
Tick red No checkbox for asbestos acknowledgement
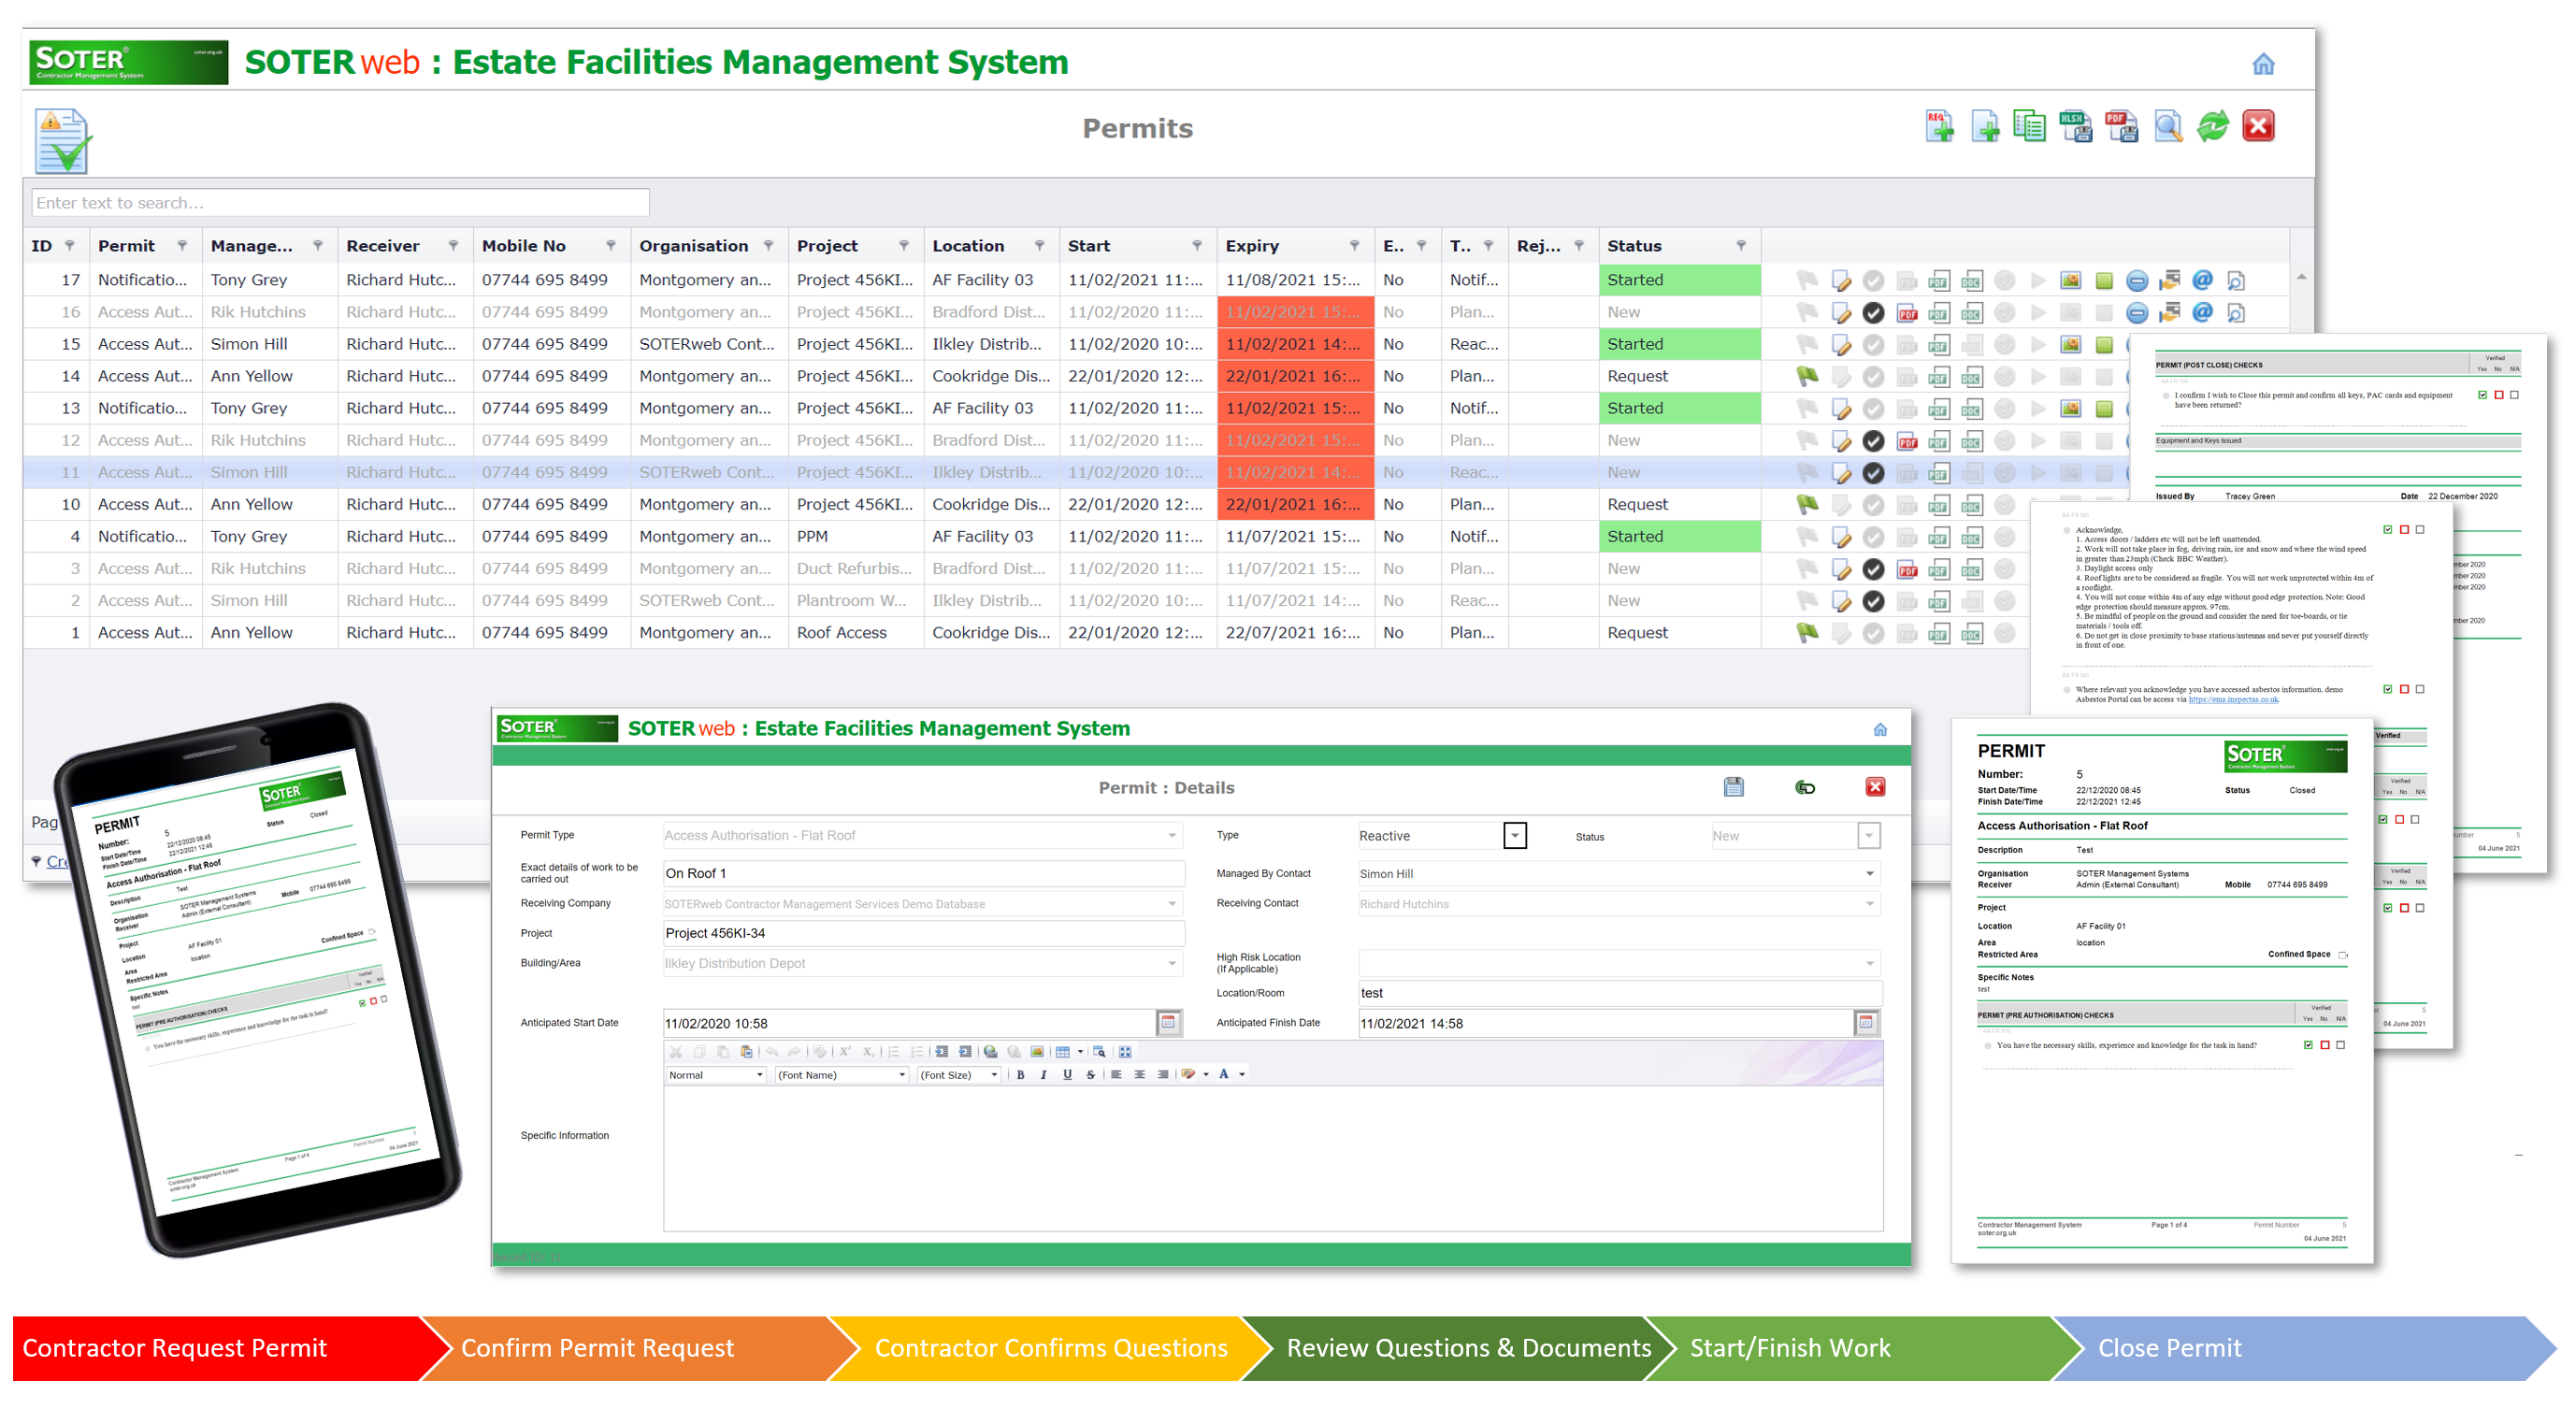coord(2404,689)
